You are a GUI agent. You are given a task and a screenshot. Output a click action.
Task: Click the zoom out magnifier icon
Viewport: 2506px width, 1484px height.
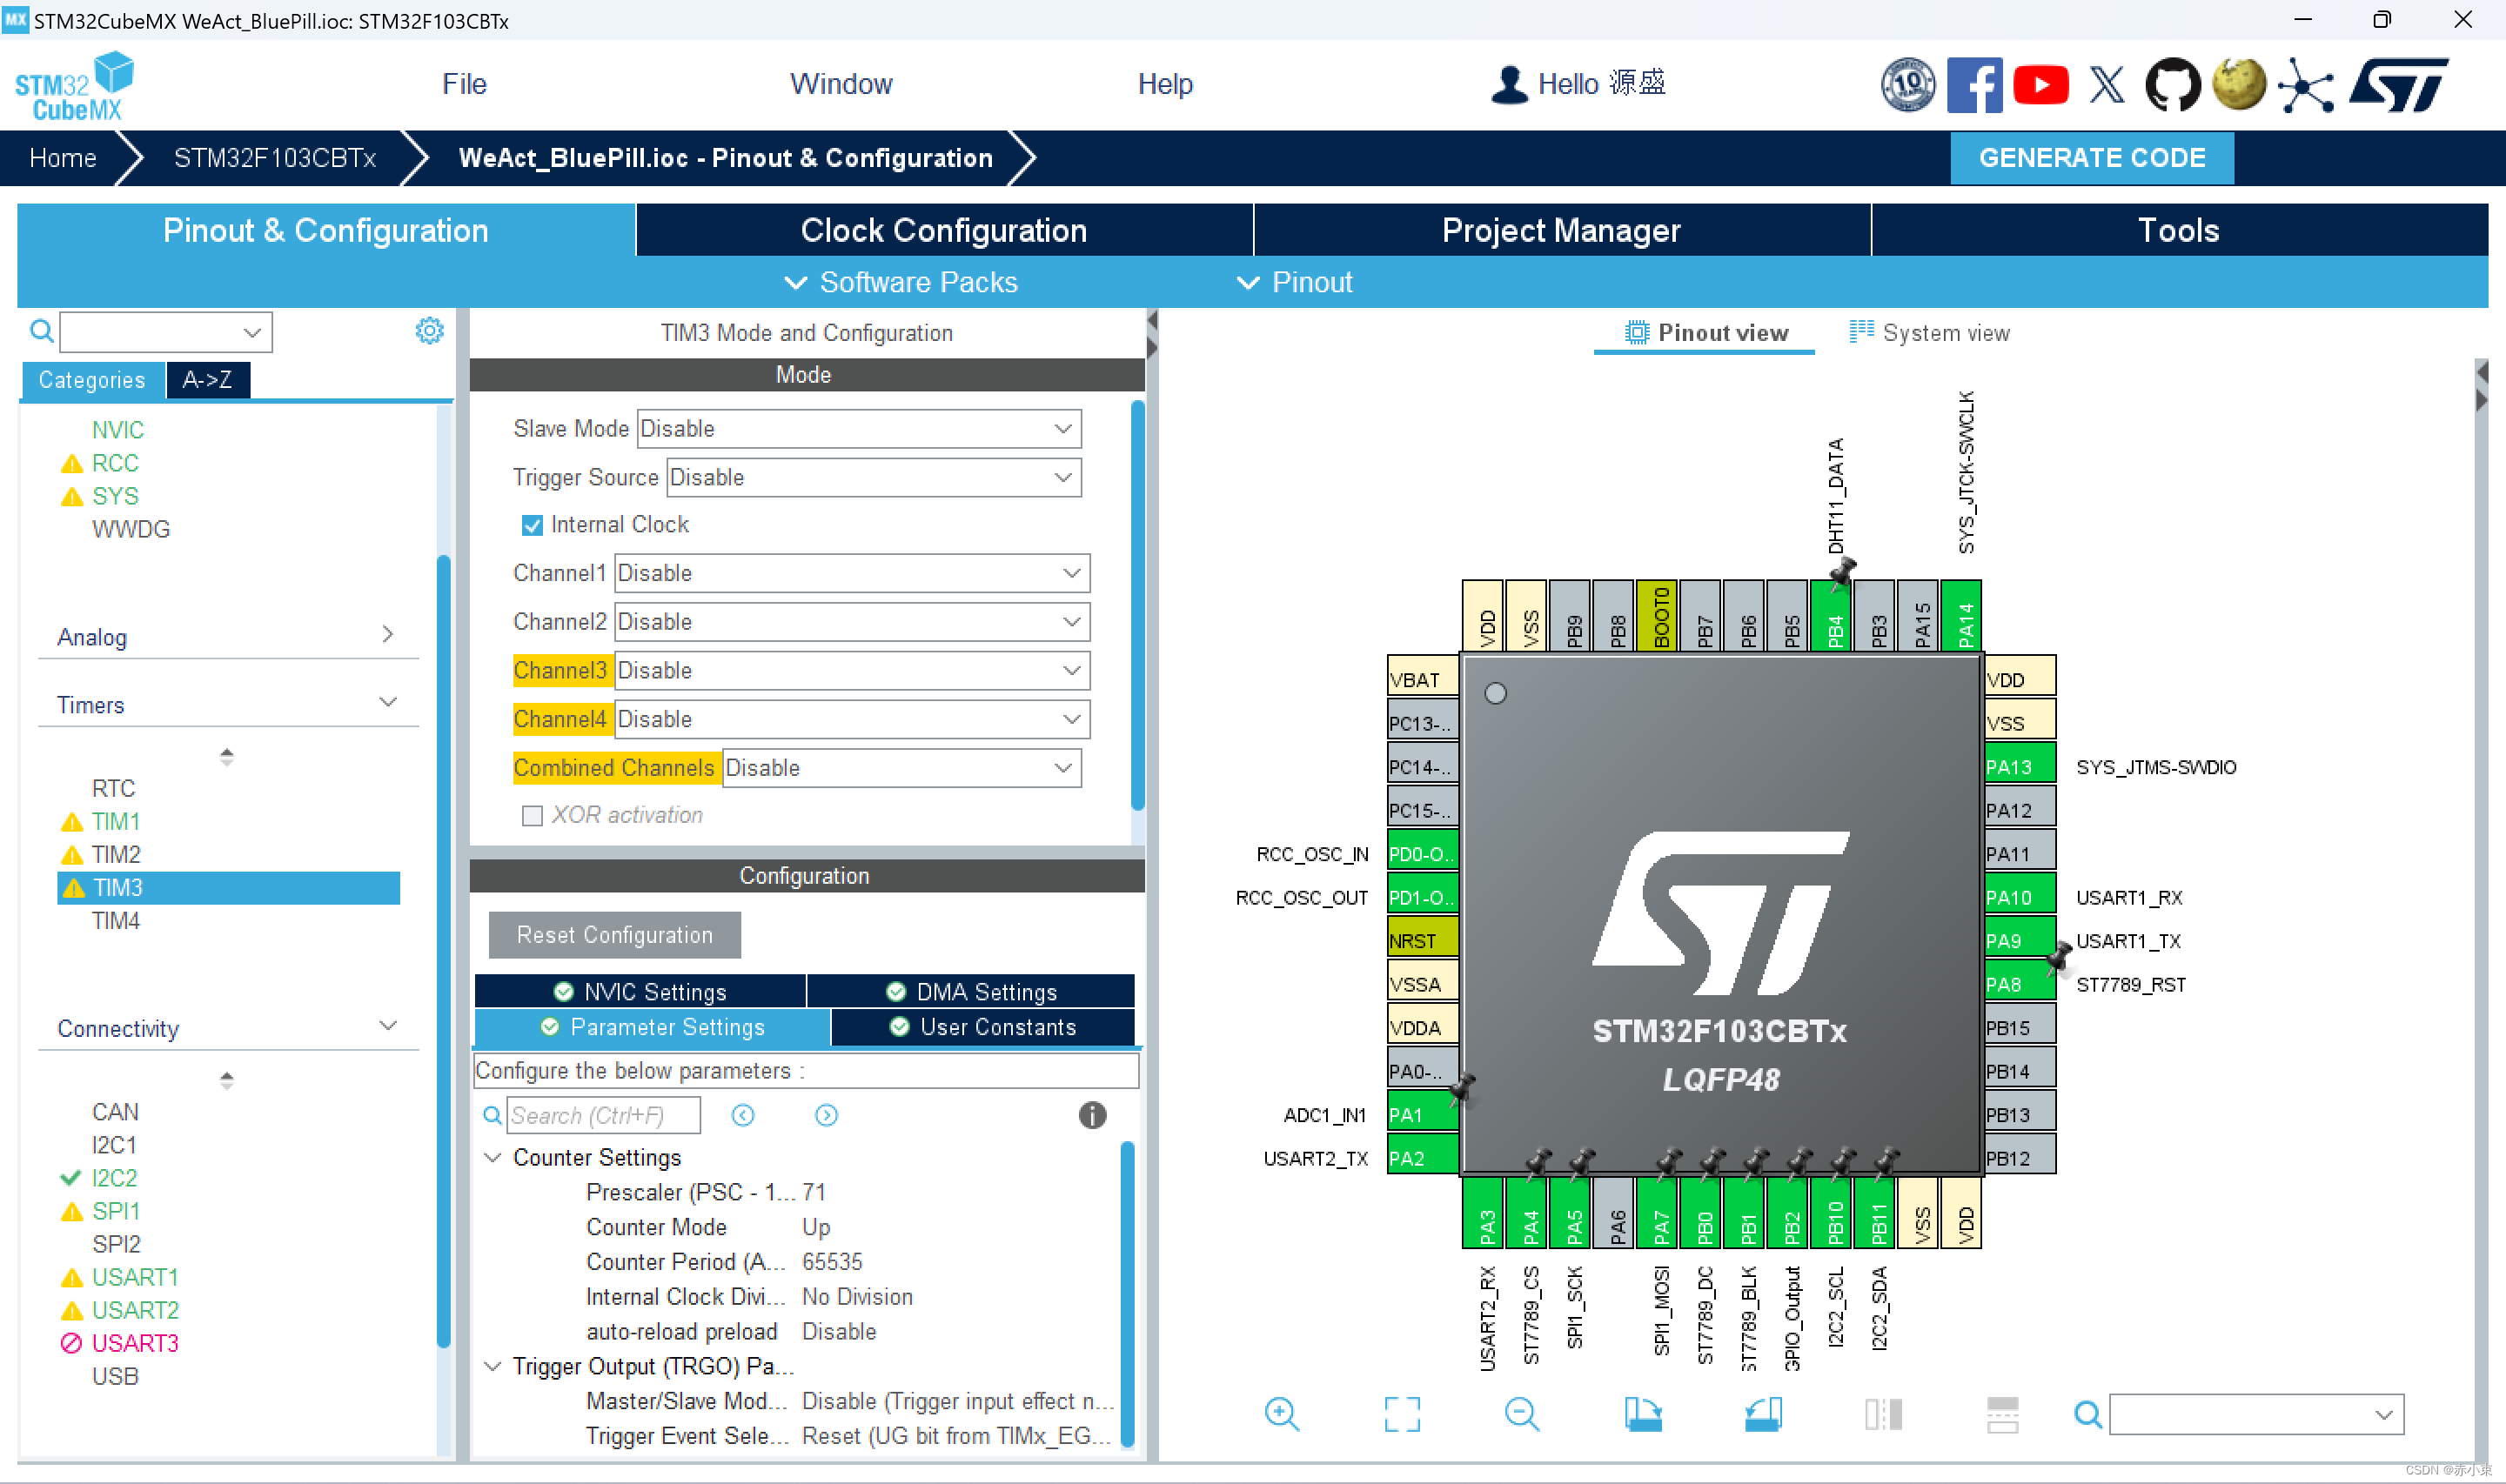[x=1521, y=1414]
